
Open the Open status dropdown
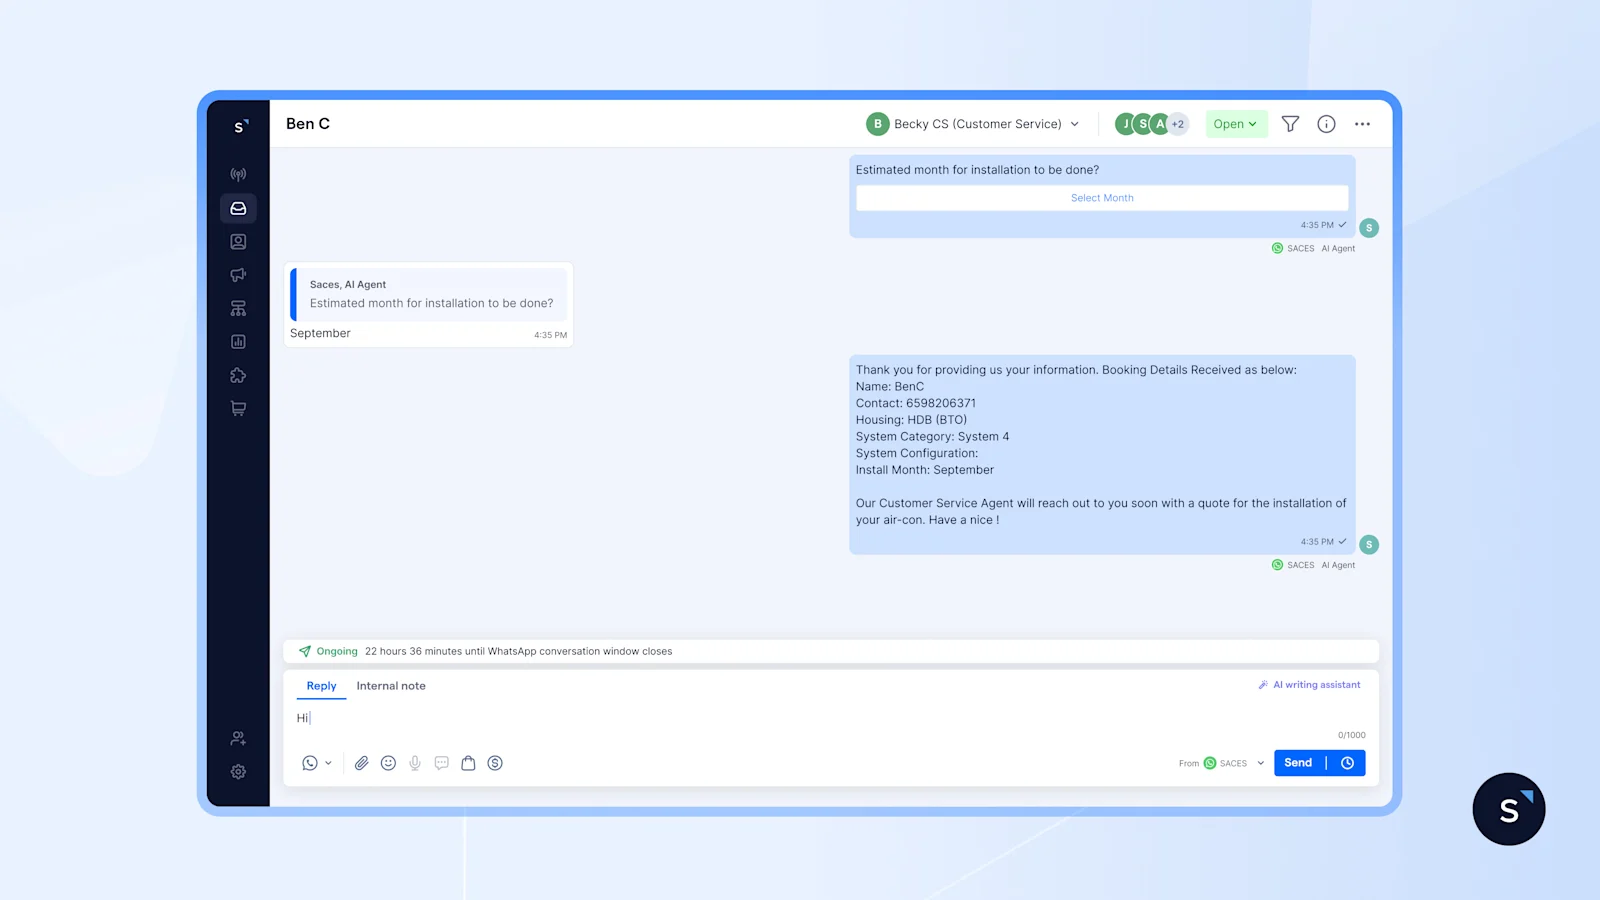1236,124
